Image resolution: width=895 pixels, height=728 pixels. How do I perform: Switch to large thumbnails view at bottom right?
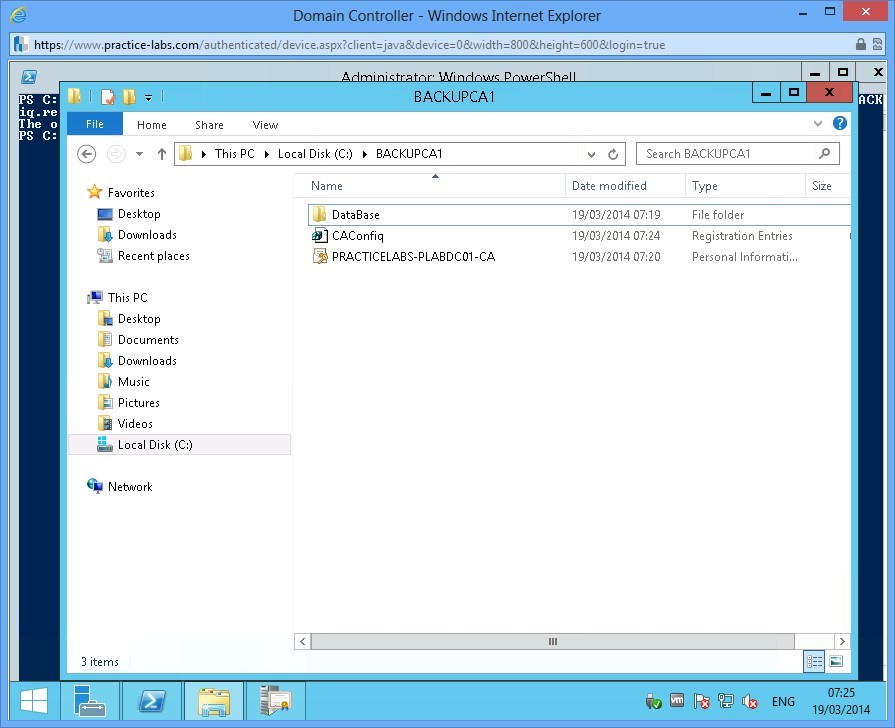(x=836, y=662)
